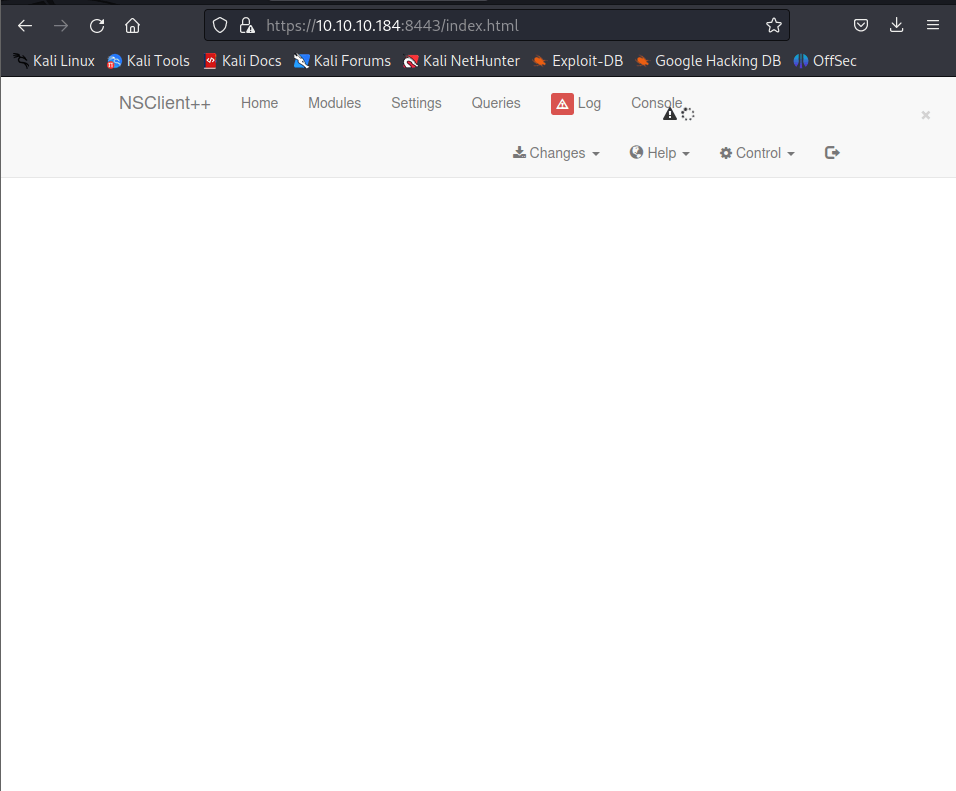Viewport: 956px width, 791px height.
Task: Open the Queries page
Action: (496, 103)
